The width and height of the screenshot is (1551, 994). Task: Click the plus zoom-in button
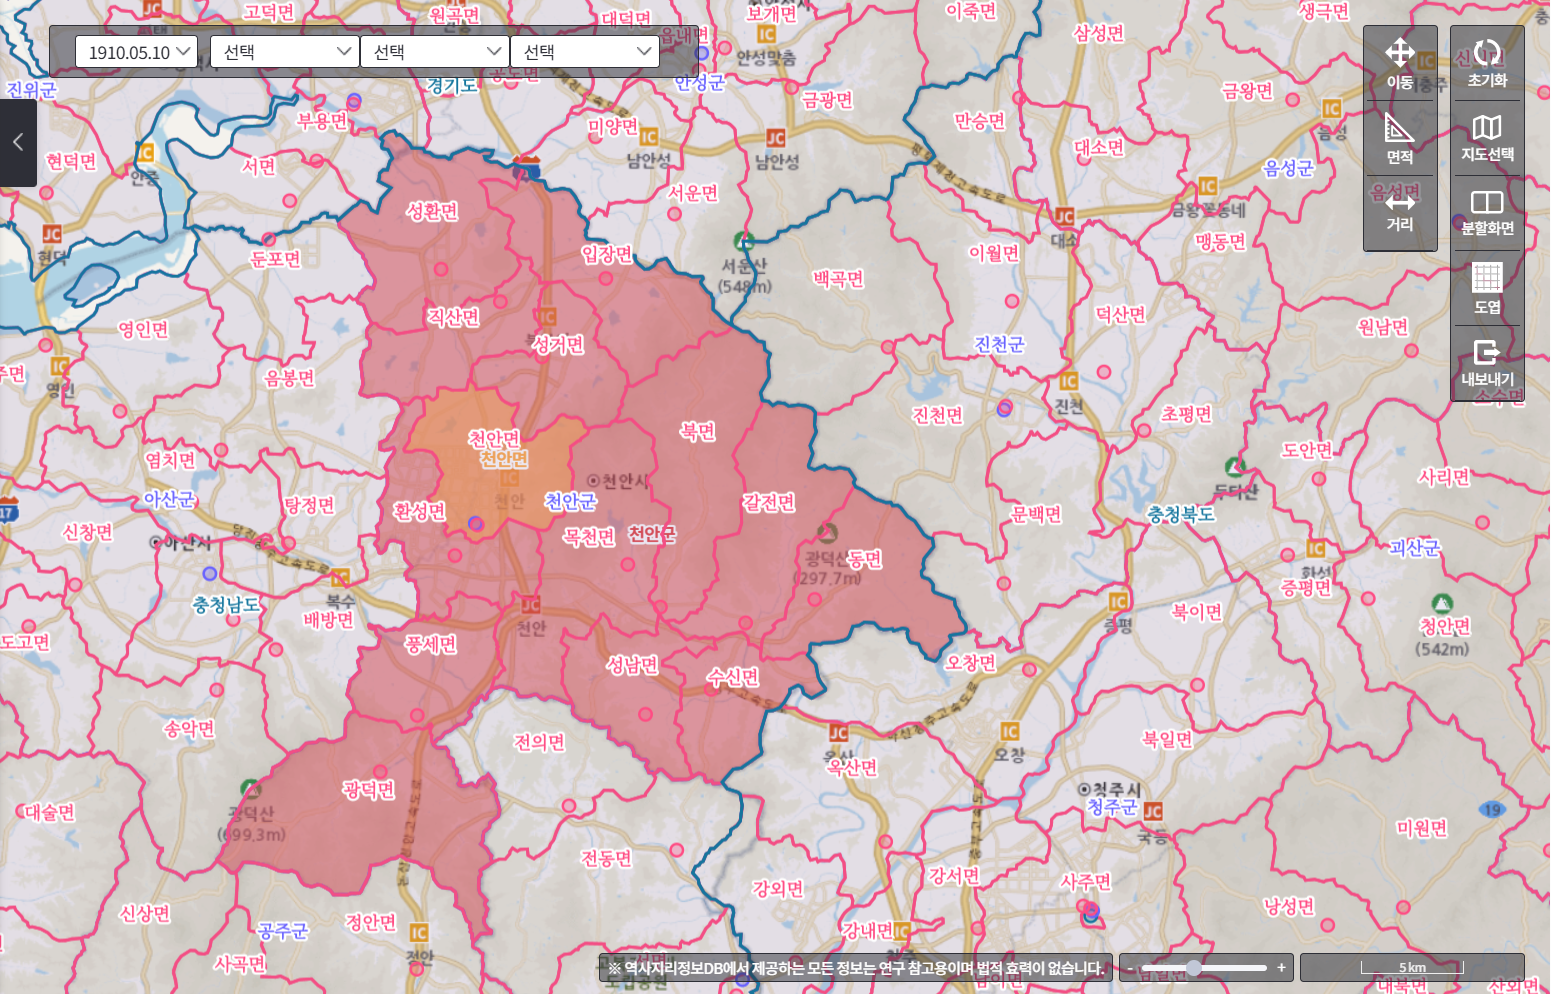click(x=1281, y=967)
